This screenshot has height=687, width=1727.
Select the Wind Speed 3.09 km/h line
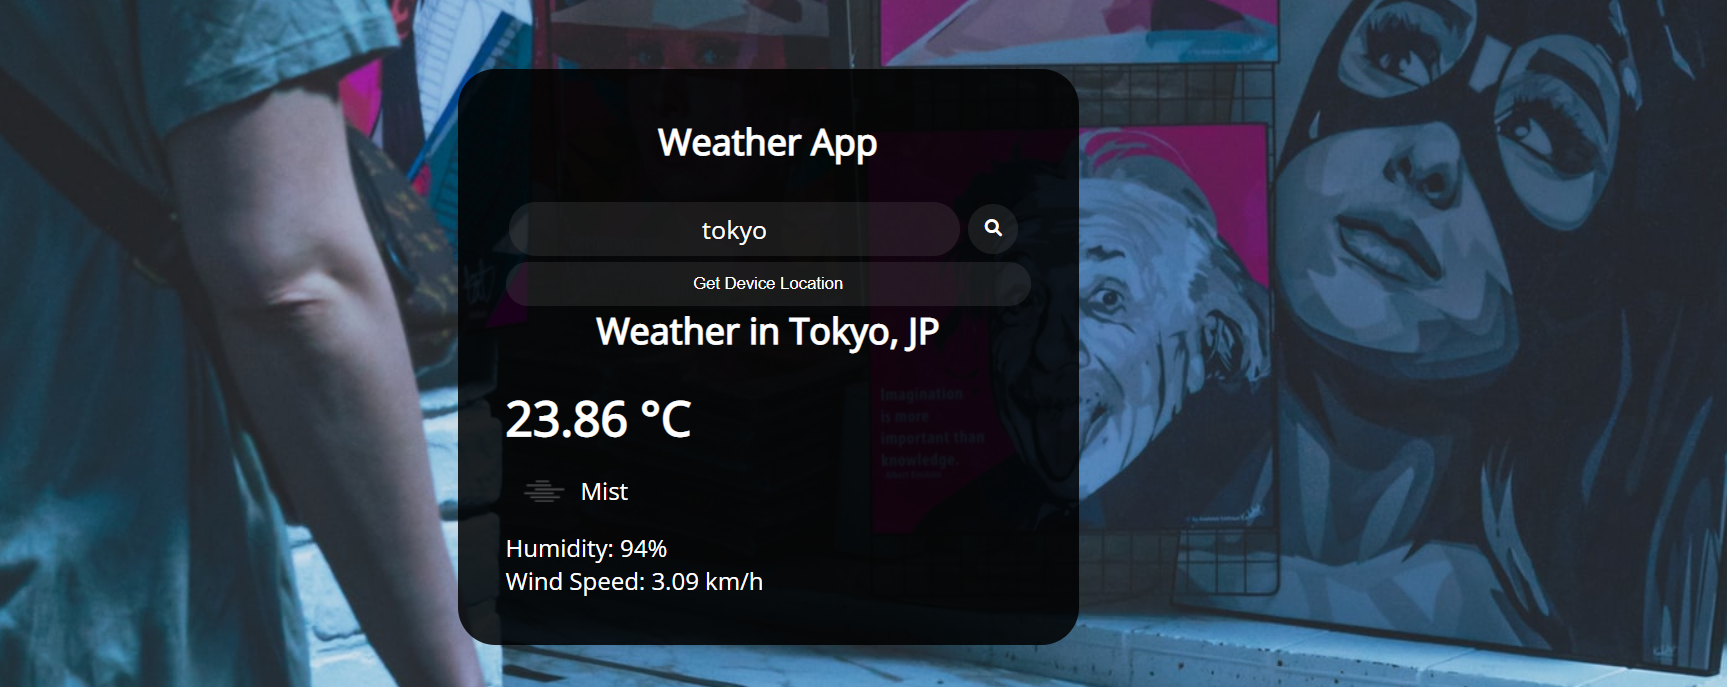[x=634, y=582]
